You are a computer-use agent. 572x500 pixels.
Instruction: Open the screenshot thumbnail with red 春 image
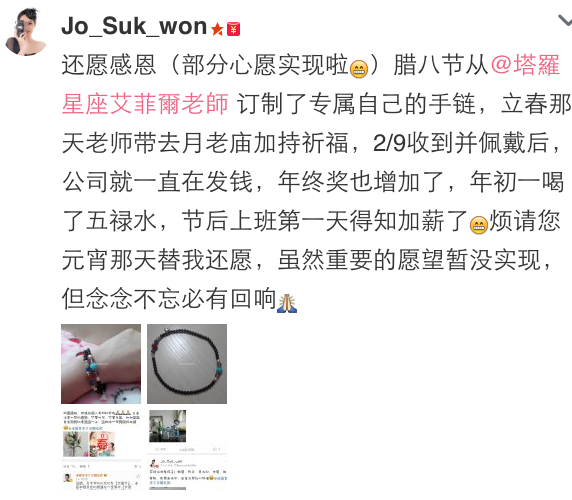pos(101,450)
